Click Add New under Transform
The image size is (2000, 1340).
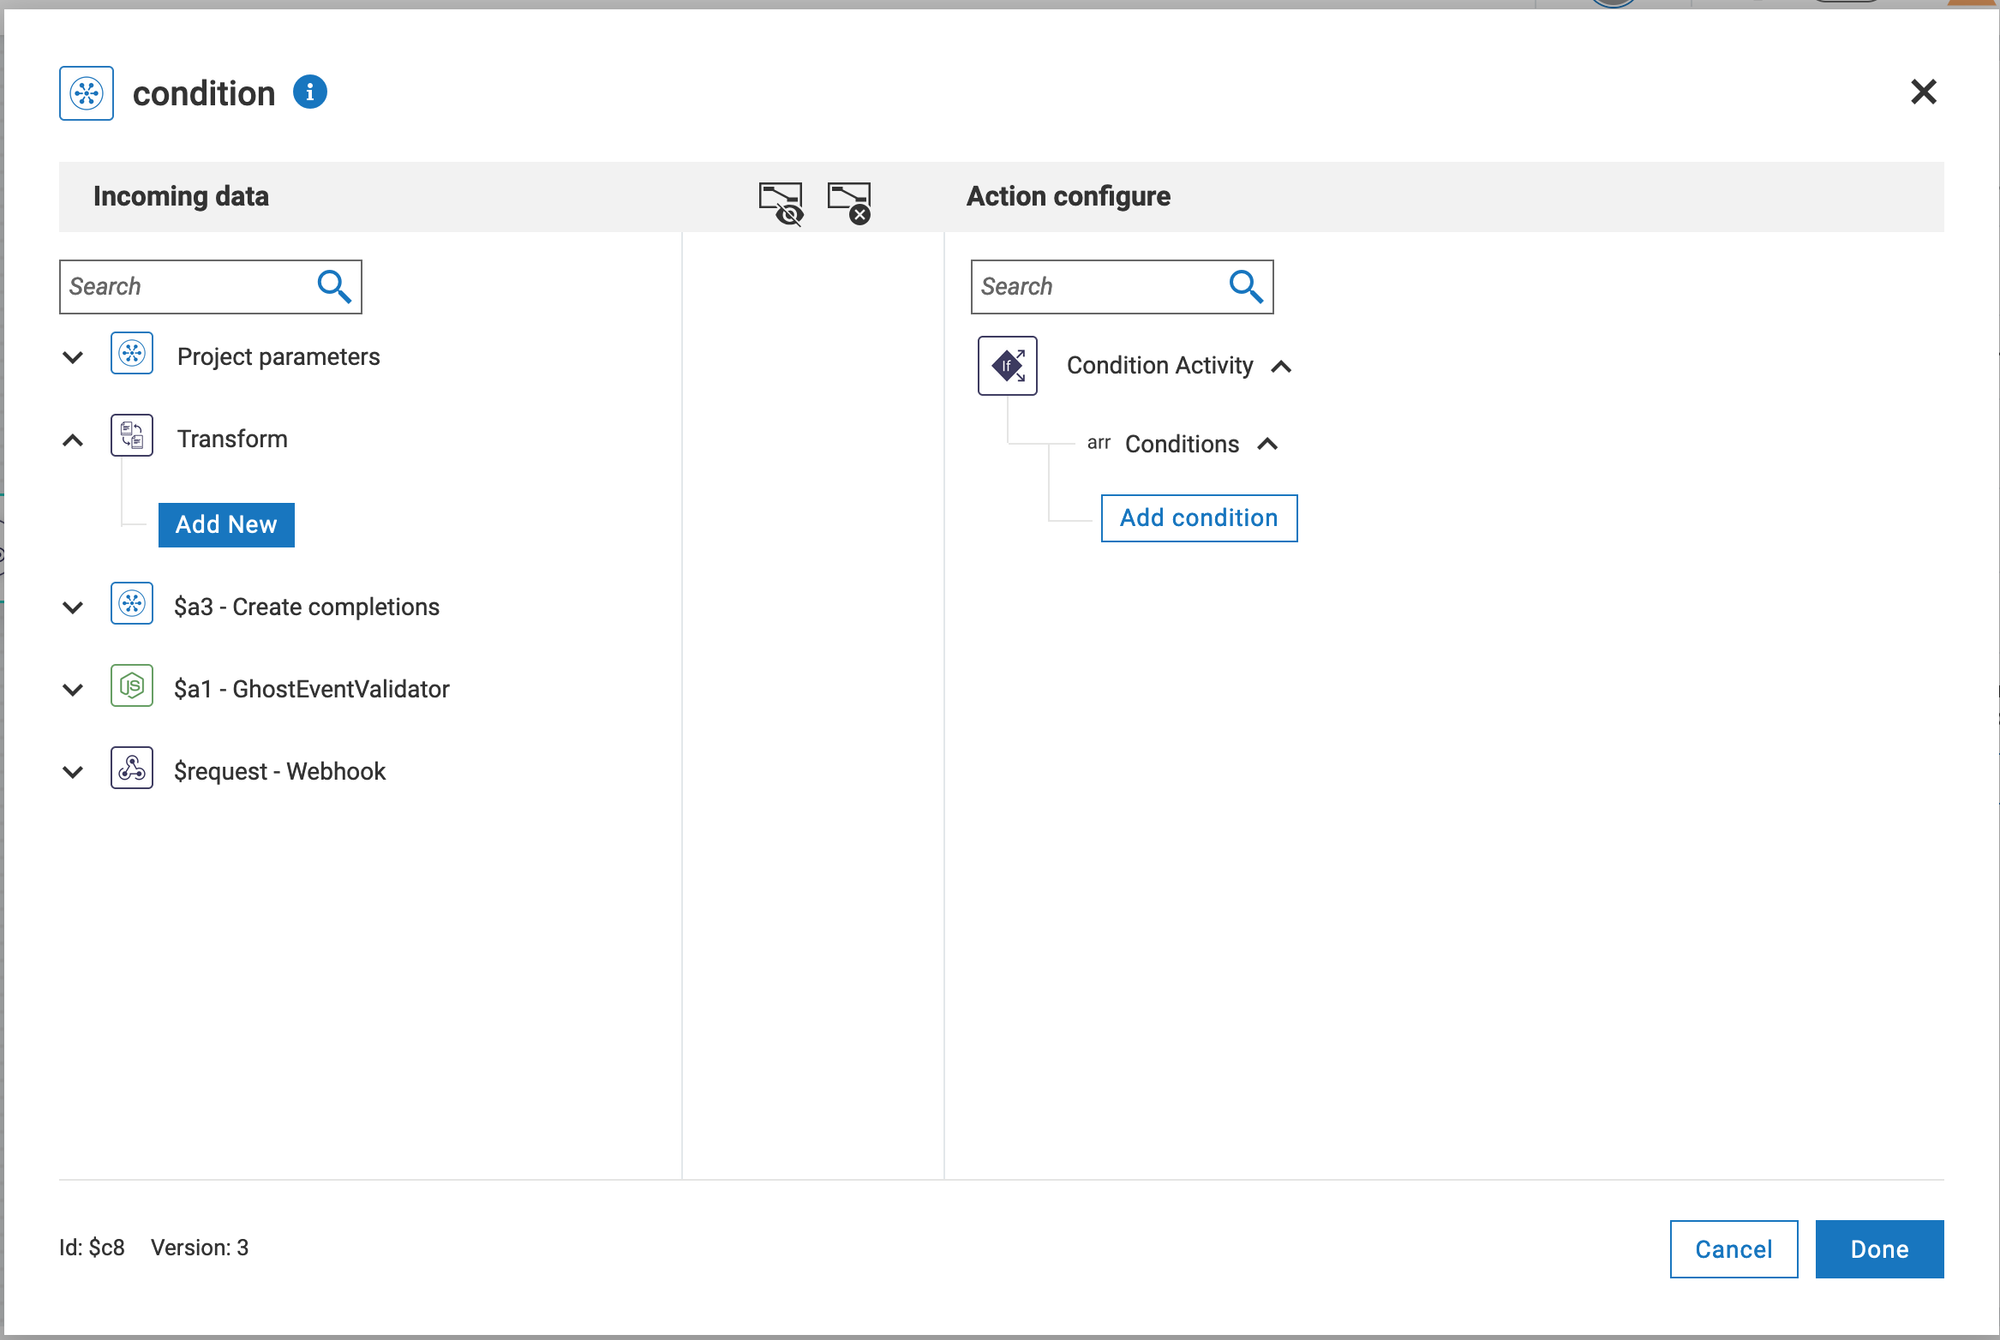pos(226,525)
